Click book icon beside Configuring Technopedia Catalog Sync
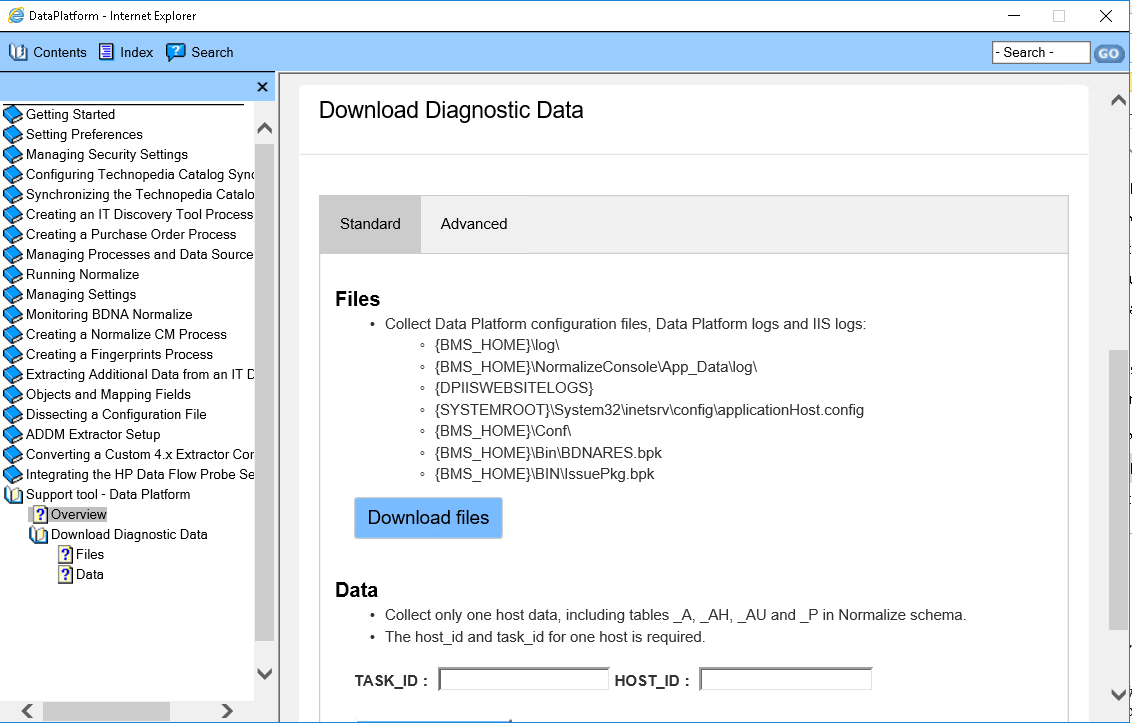 coord(13,174)
